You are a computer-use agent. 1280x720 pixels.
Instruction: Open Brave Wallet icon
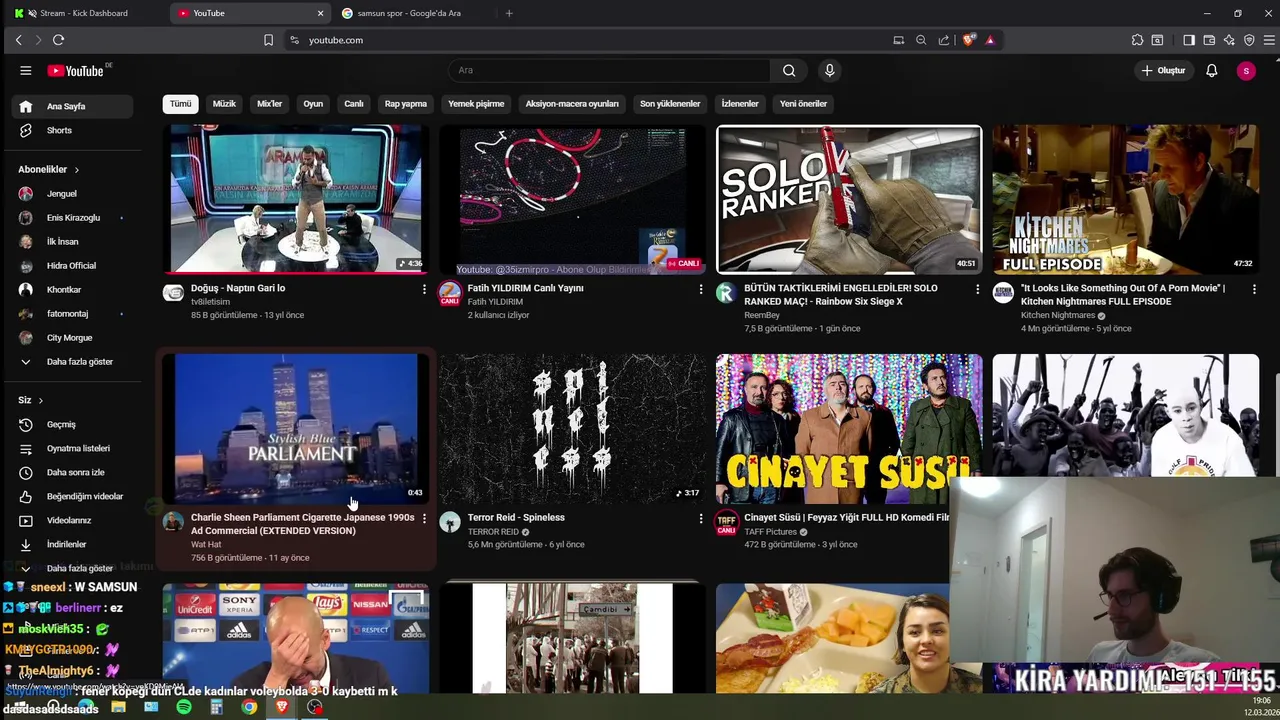(1209, 40)
